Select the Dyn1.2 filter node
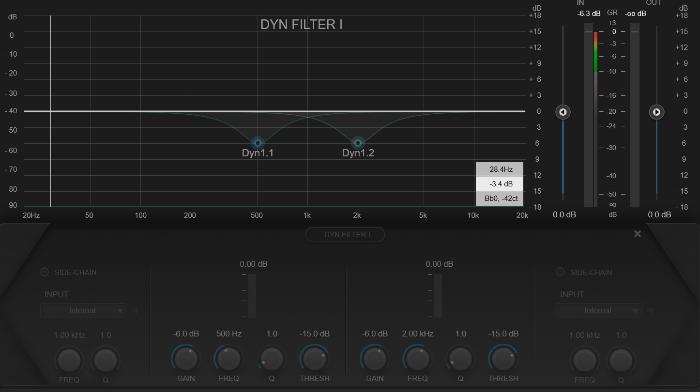Viewport: 700px width, 392px height. [x=358, y=143]
